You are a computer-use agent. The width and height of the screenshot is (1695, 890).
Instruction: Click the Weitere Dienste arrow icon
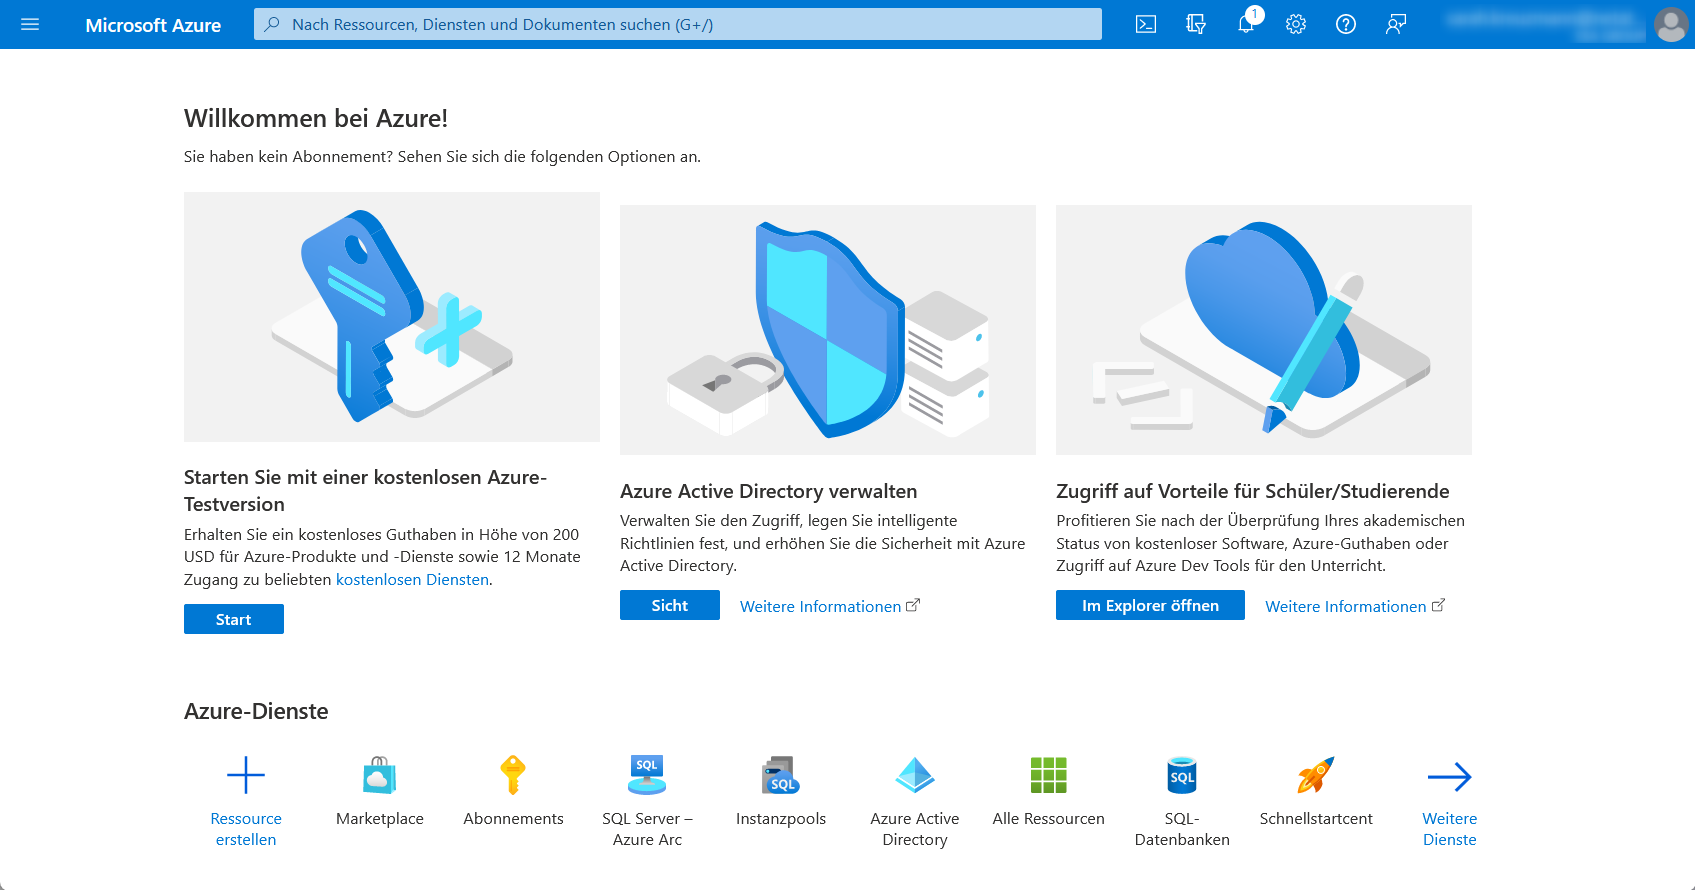[1450, 776]
